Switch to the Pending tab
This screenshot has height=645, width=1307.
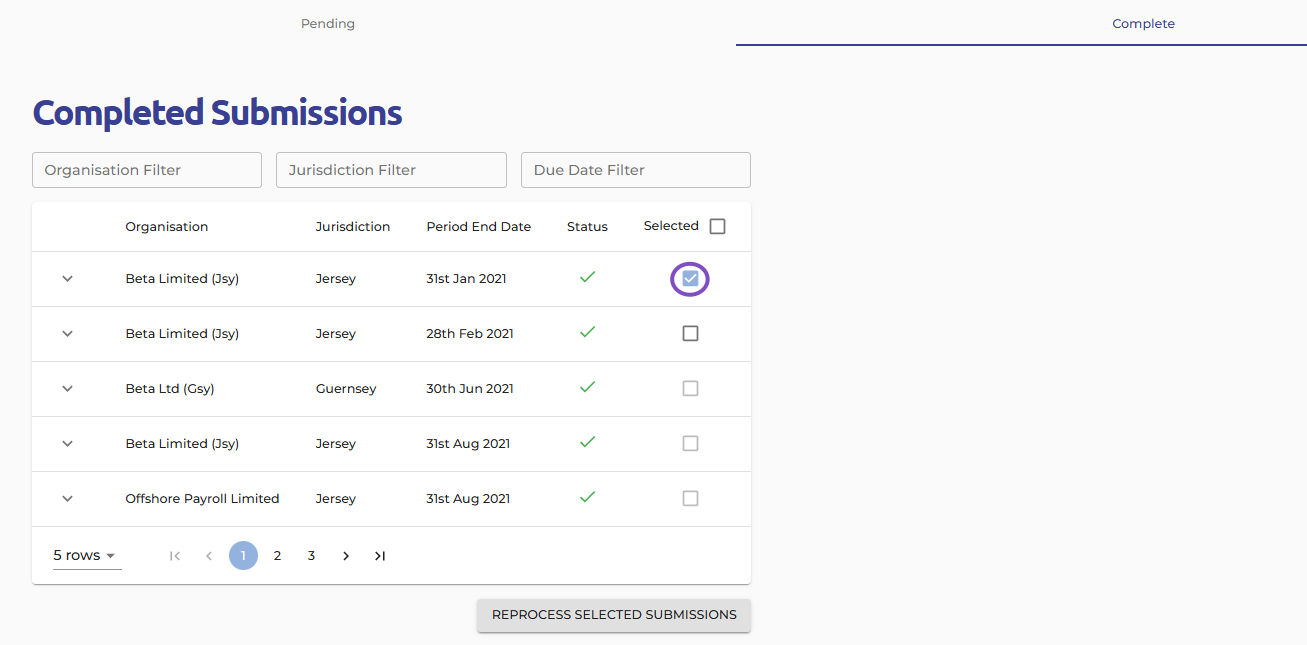tap(328, 23)
